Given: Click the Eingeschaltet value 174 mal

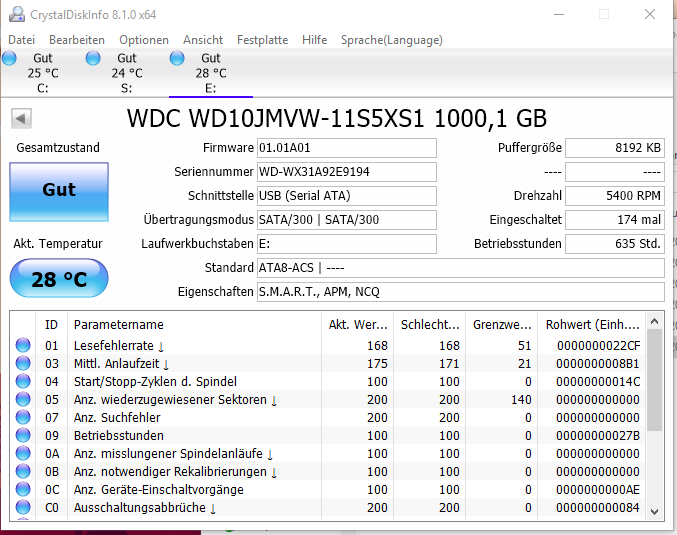Looking at the screenshot, I should 615,220.
